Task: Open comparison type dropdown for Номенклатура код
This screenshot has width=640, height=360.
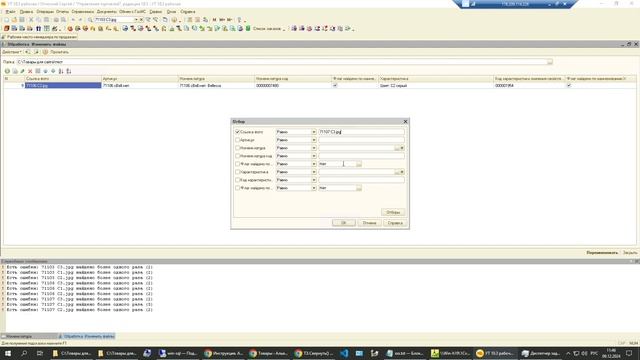Action: point(314,156)
